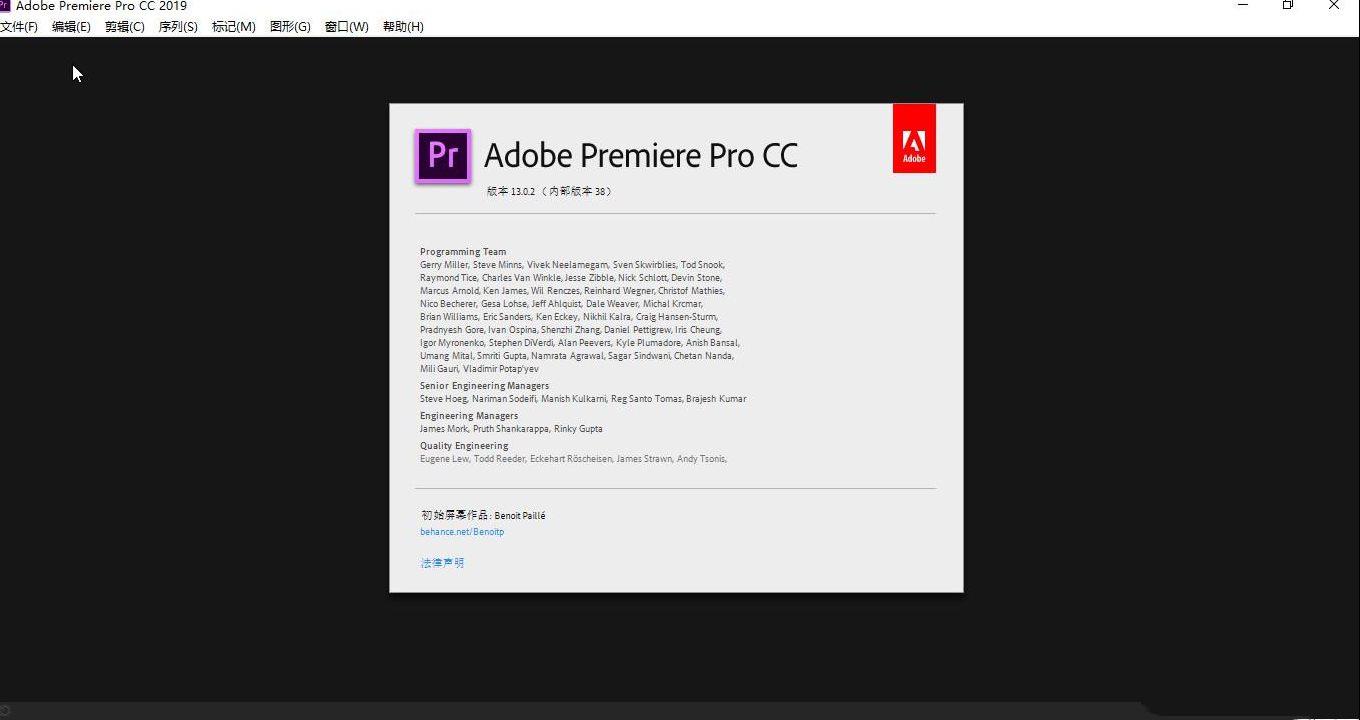Click the 剪辑(C) menu item
The height and width of the screenshot is (720, 1360).
tap(125, 27)
